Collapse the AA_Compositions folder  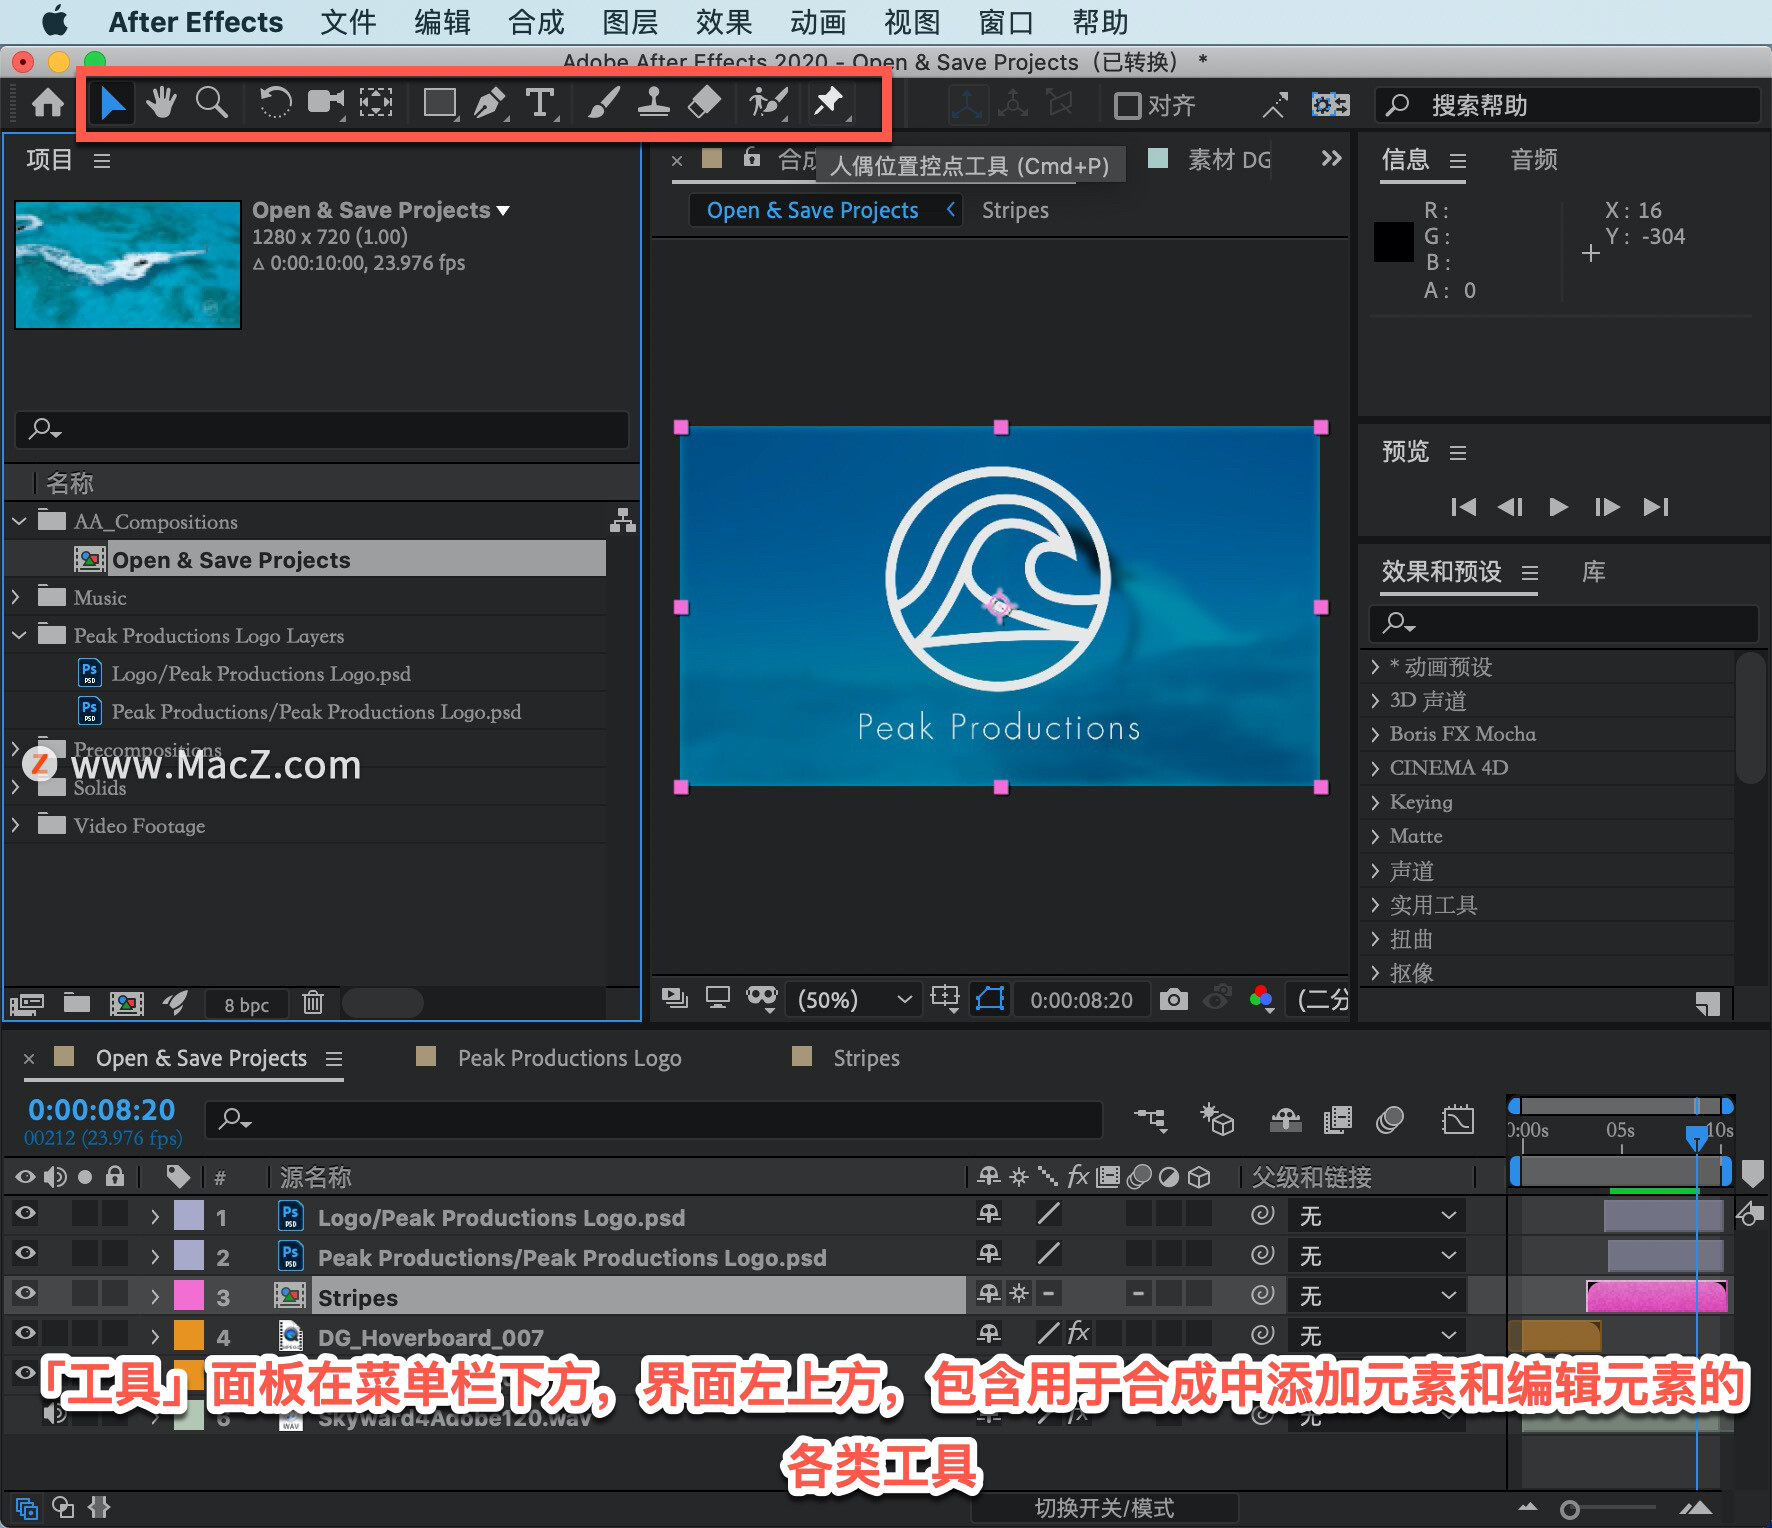coord(18,521)
